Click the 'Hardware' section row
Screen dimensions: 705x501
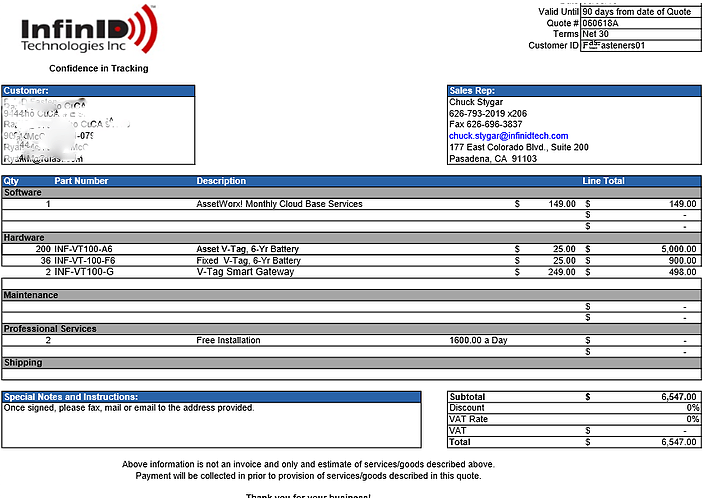point(351,238)
